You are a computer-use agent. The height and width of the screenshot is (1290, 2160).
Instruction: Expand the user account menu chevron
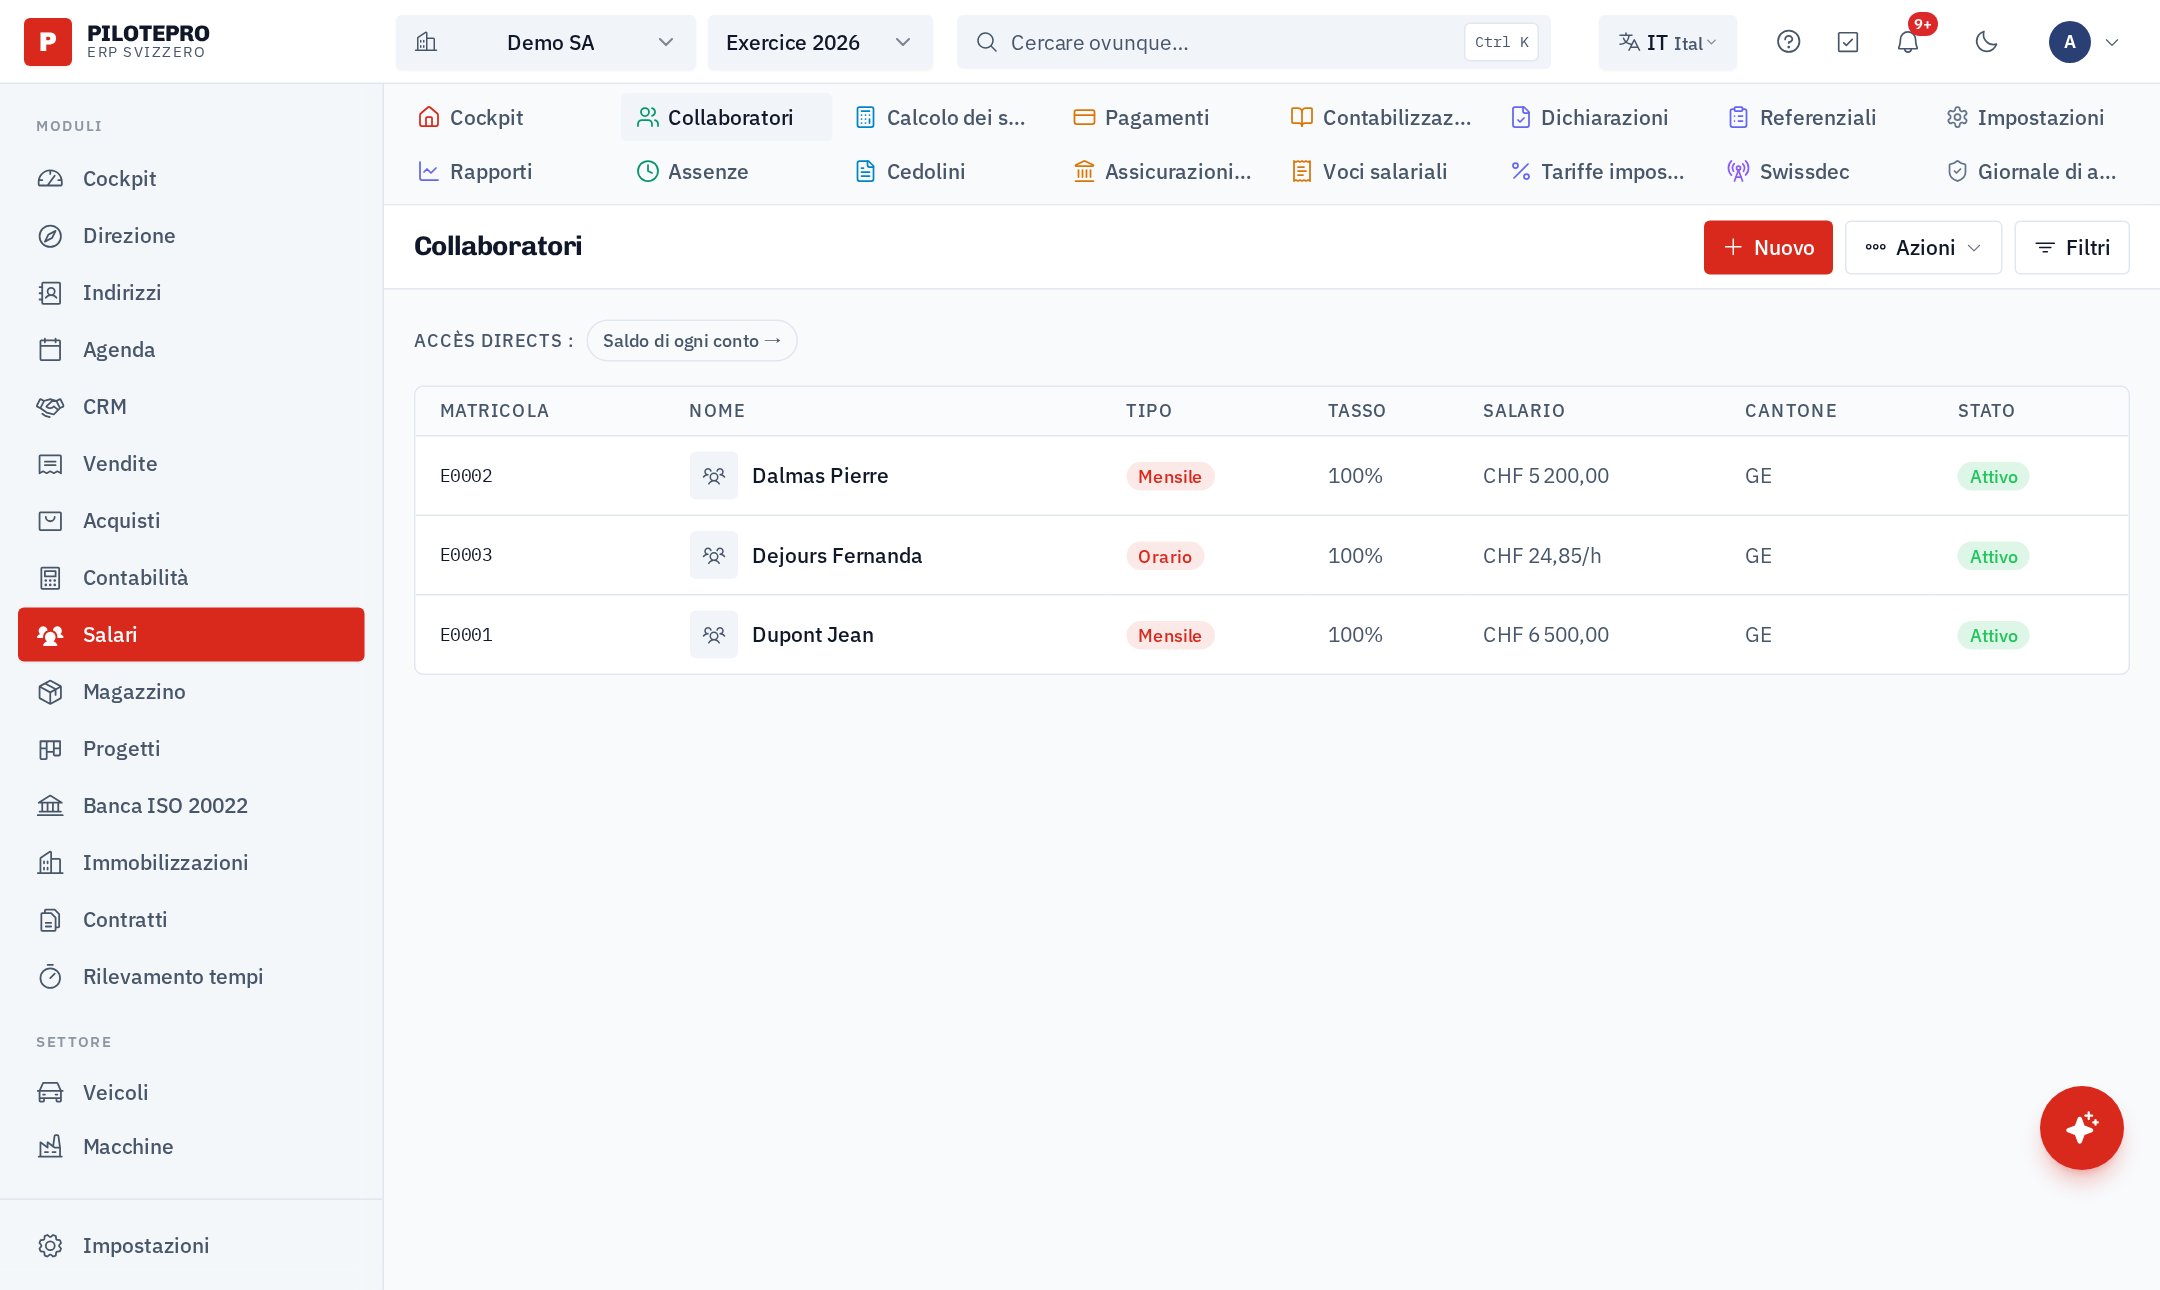pyautogui.click(x=2112, y=42)
